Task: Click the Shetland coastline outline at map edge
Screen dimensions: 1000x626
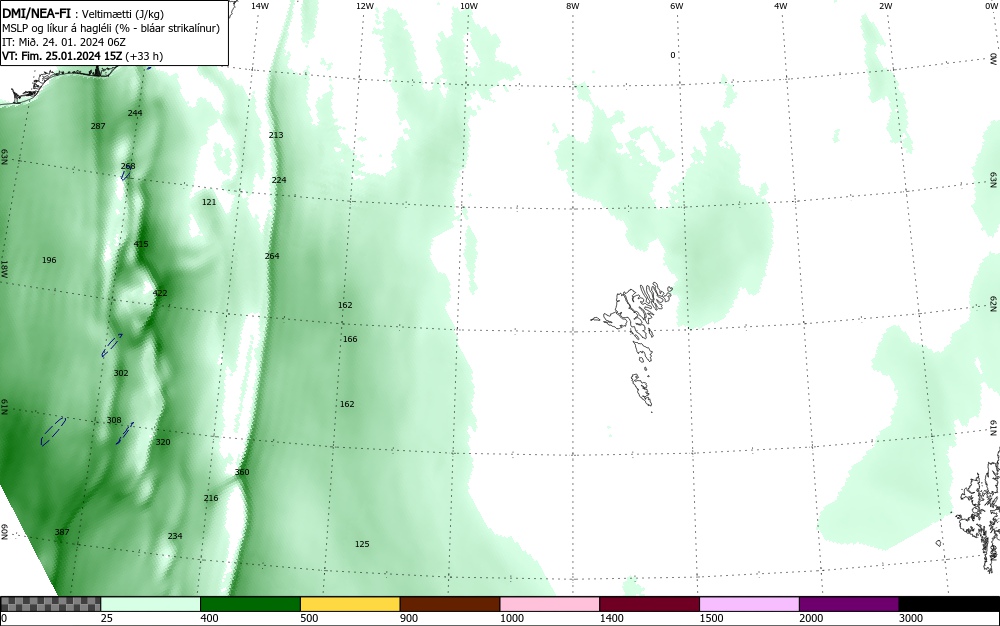Action: click(x=979, y=510)
